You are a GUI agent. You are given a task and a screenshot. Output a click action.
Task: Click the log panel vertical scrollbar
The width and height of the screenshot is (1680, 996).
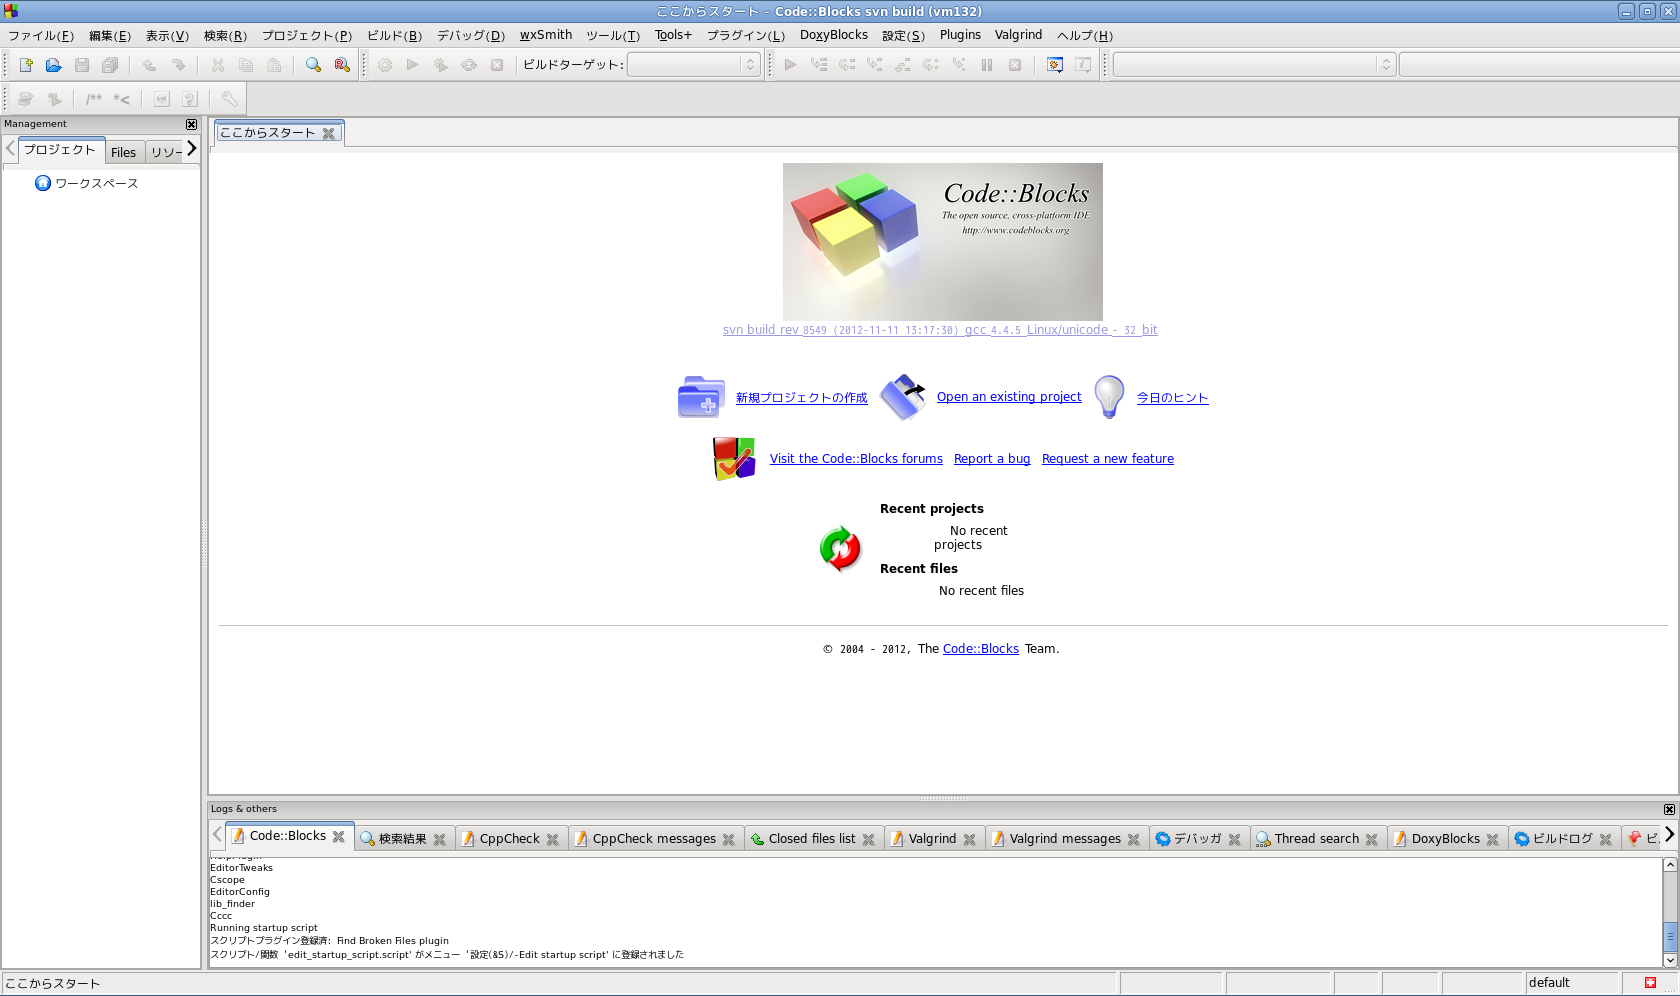point(1670,912)
